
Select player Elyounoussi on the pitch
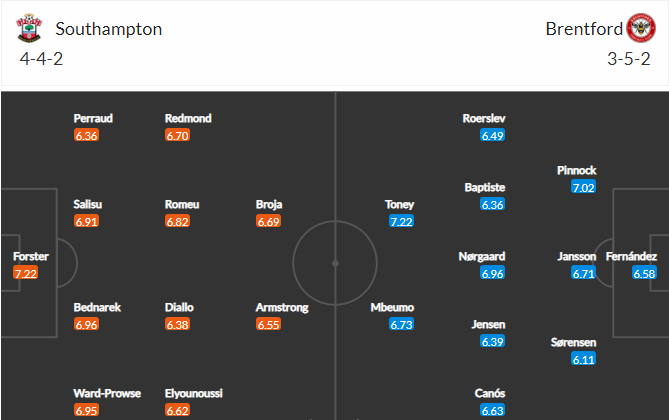tap(194, 393)
